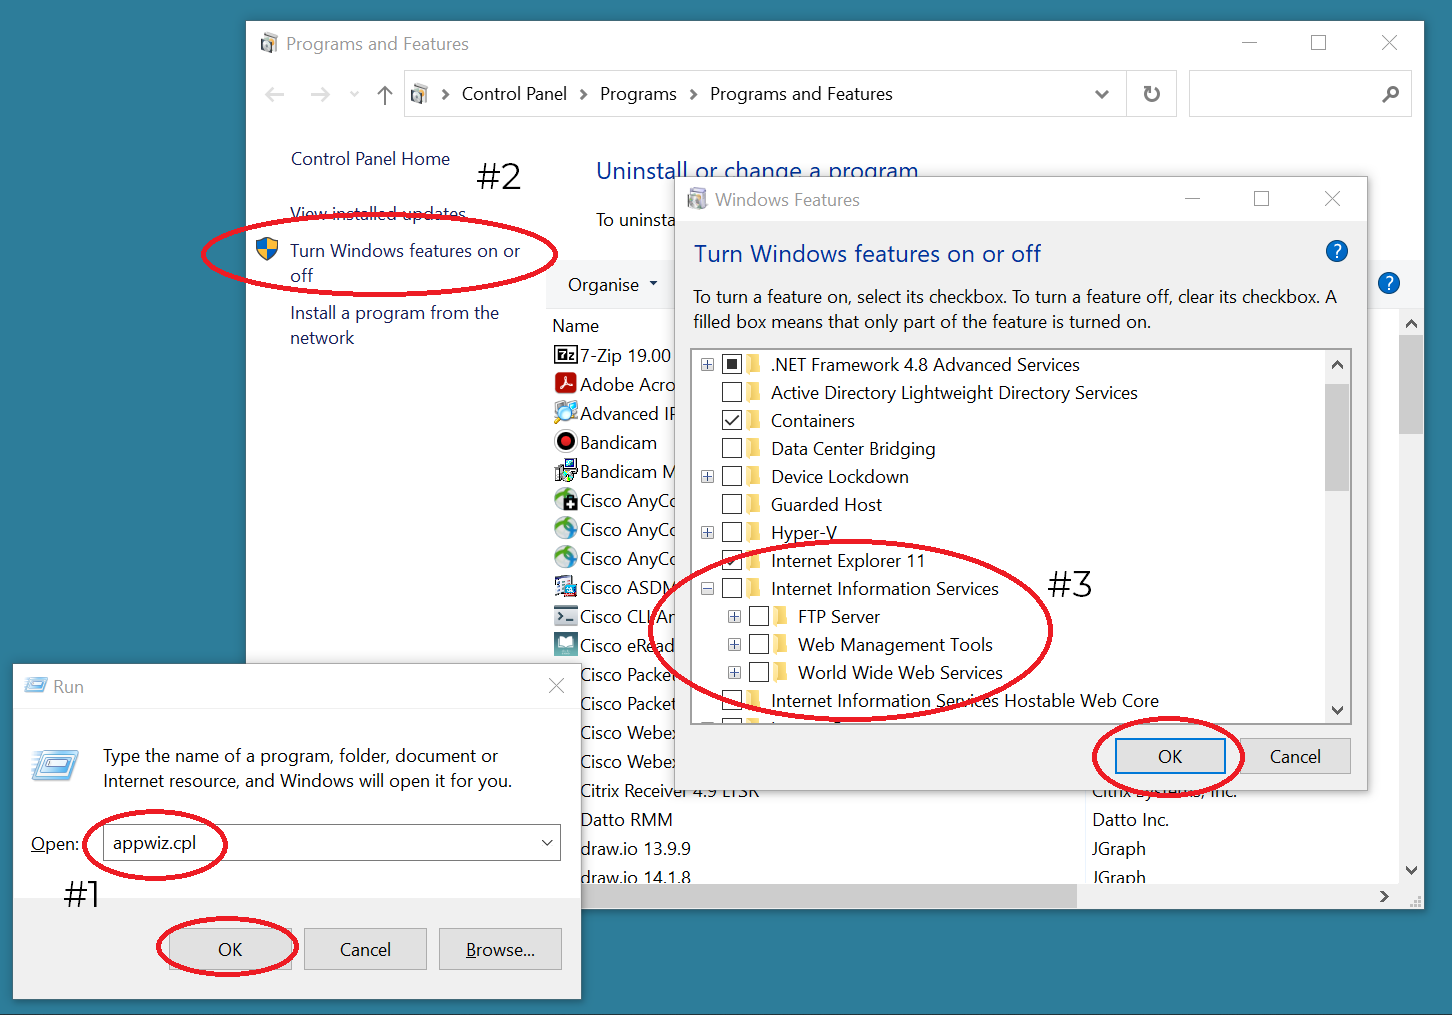Go forward with the right arrow button
The image size is (1452, 1015).
[x=320, y=94]
